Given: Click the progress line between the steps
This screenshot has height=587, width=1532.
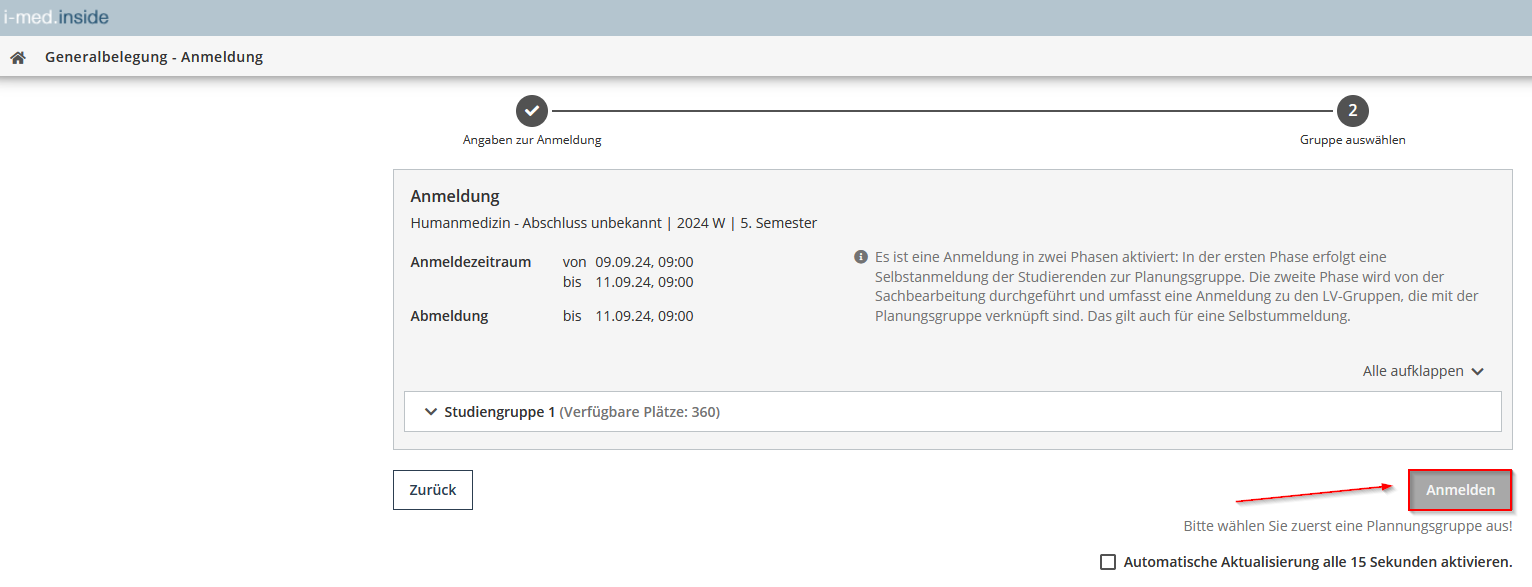Looking at the screenshot, I should [942, 111].
